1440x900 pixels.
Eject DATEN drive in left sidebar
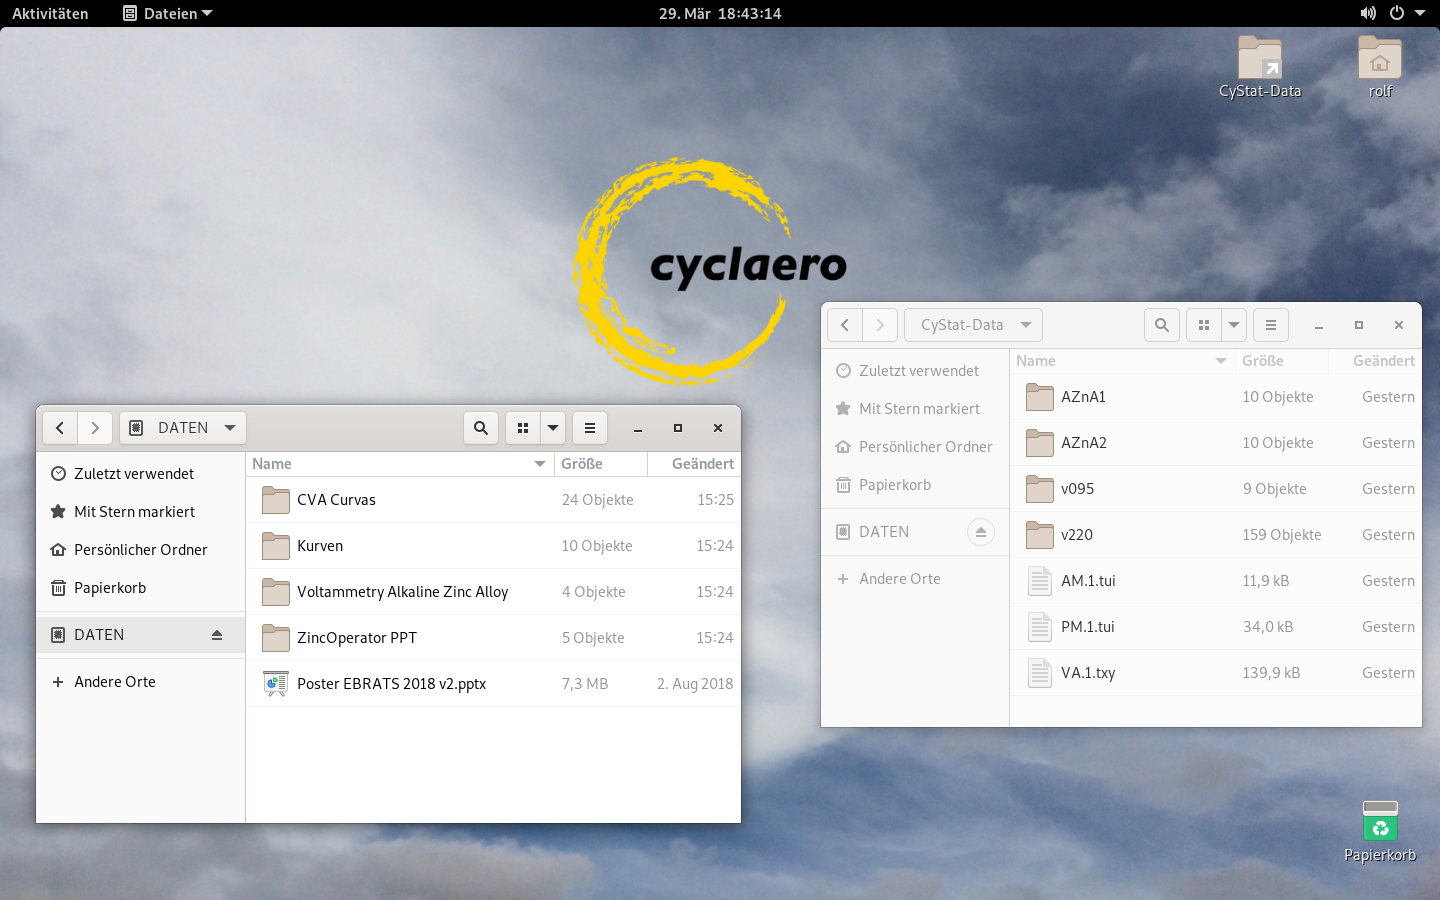pyautogui.click(x=217, y=635)
